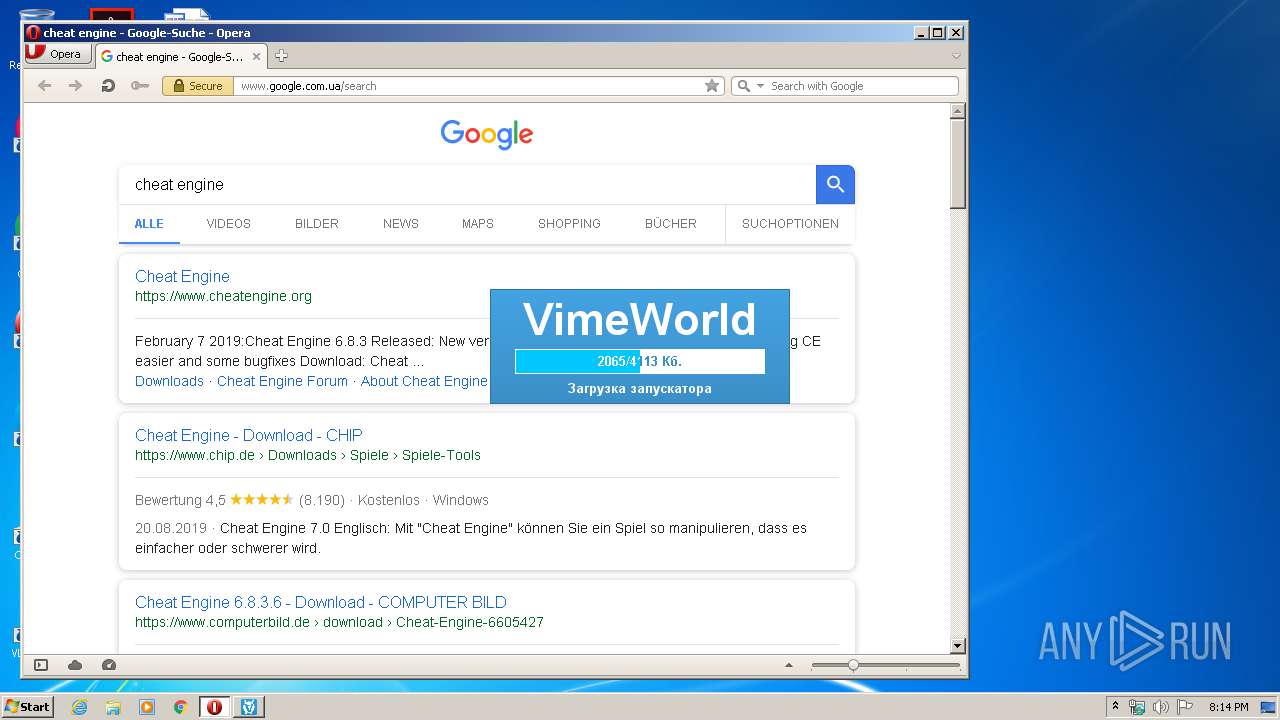Switch to the BÜCHER tab

click(671, 224)
